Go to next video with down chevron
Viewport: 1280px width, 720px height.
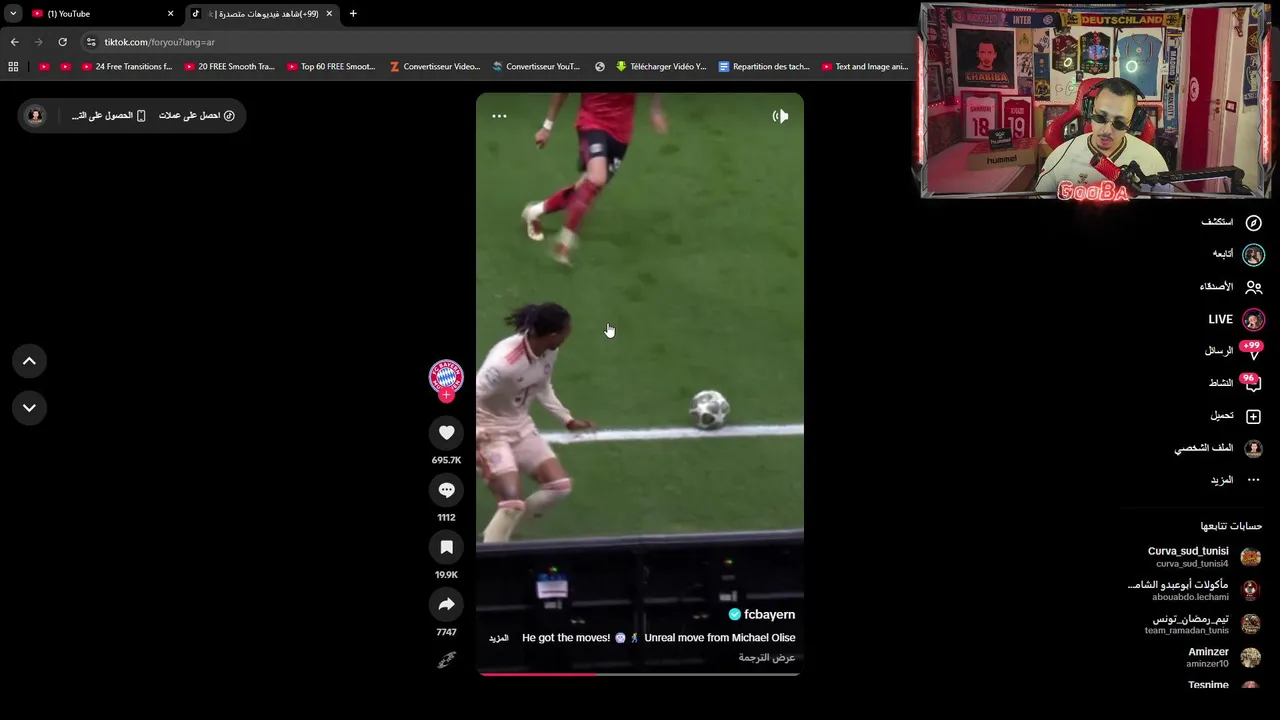point(29,408)
